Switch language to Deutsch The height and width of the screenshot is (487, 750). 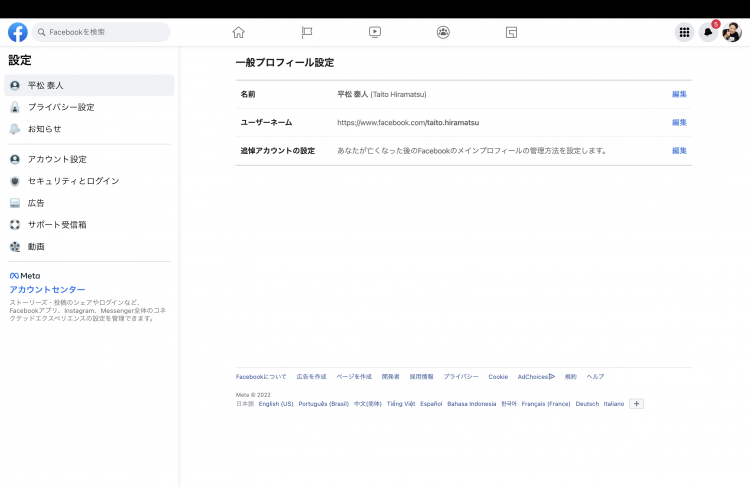pyautogui.click(x=587, y=404)
